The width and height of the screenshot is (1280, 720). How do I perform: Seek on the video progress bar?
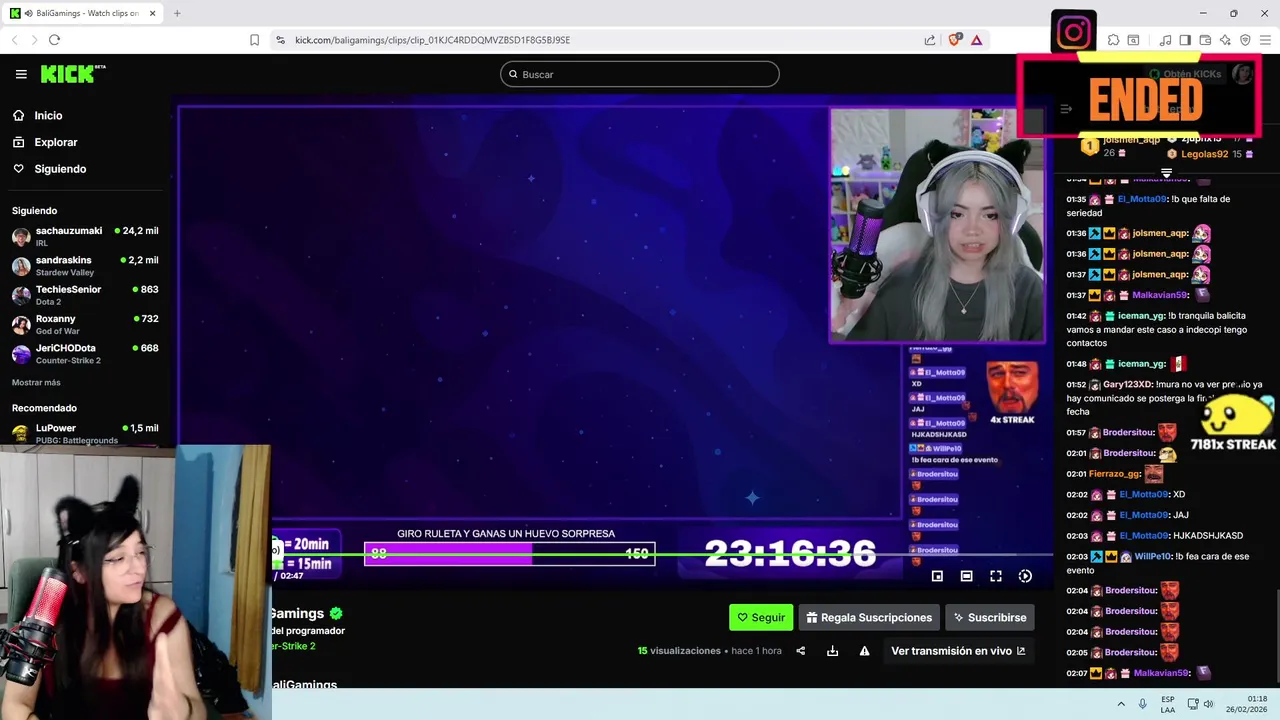pos(660,554)
